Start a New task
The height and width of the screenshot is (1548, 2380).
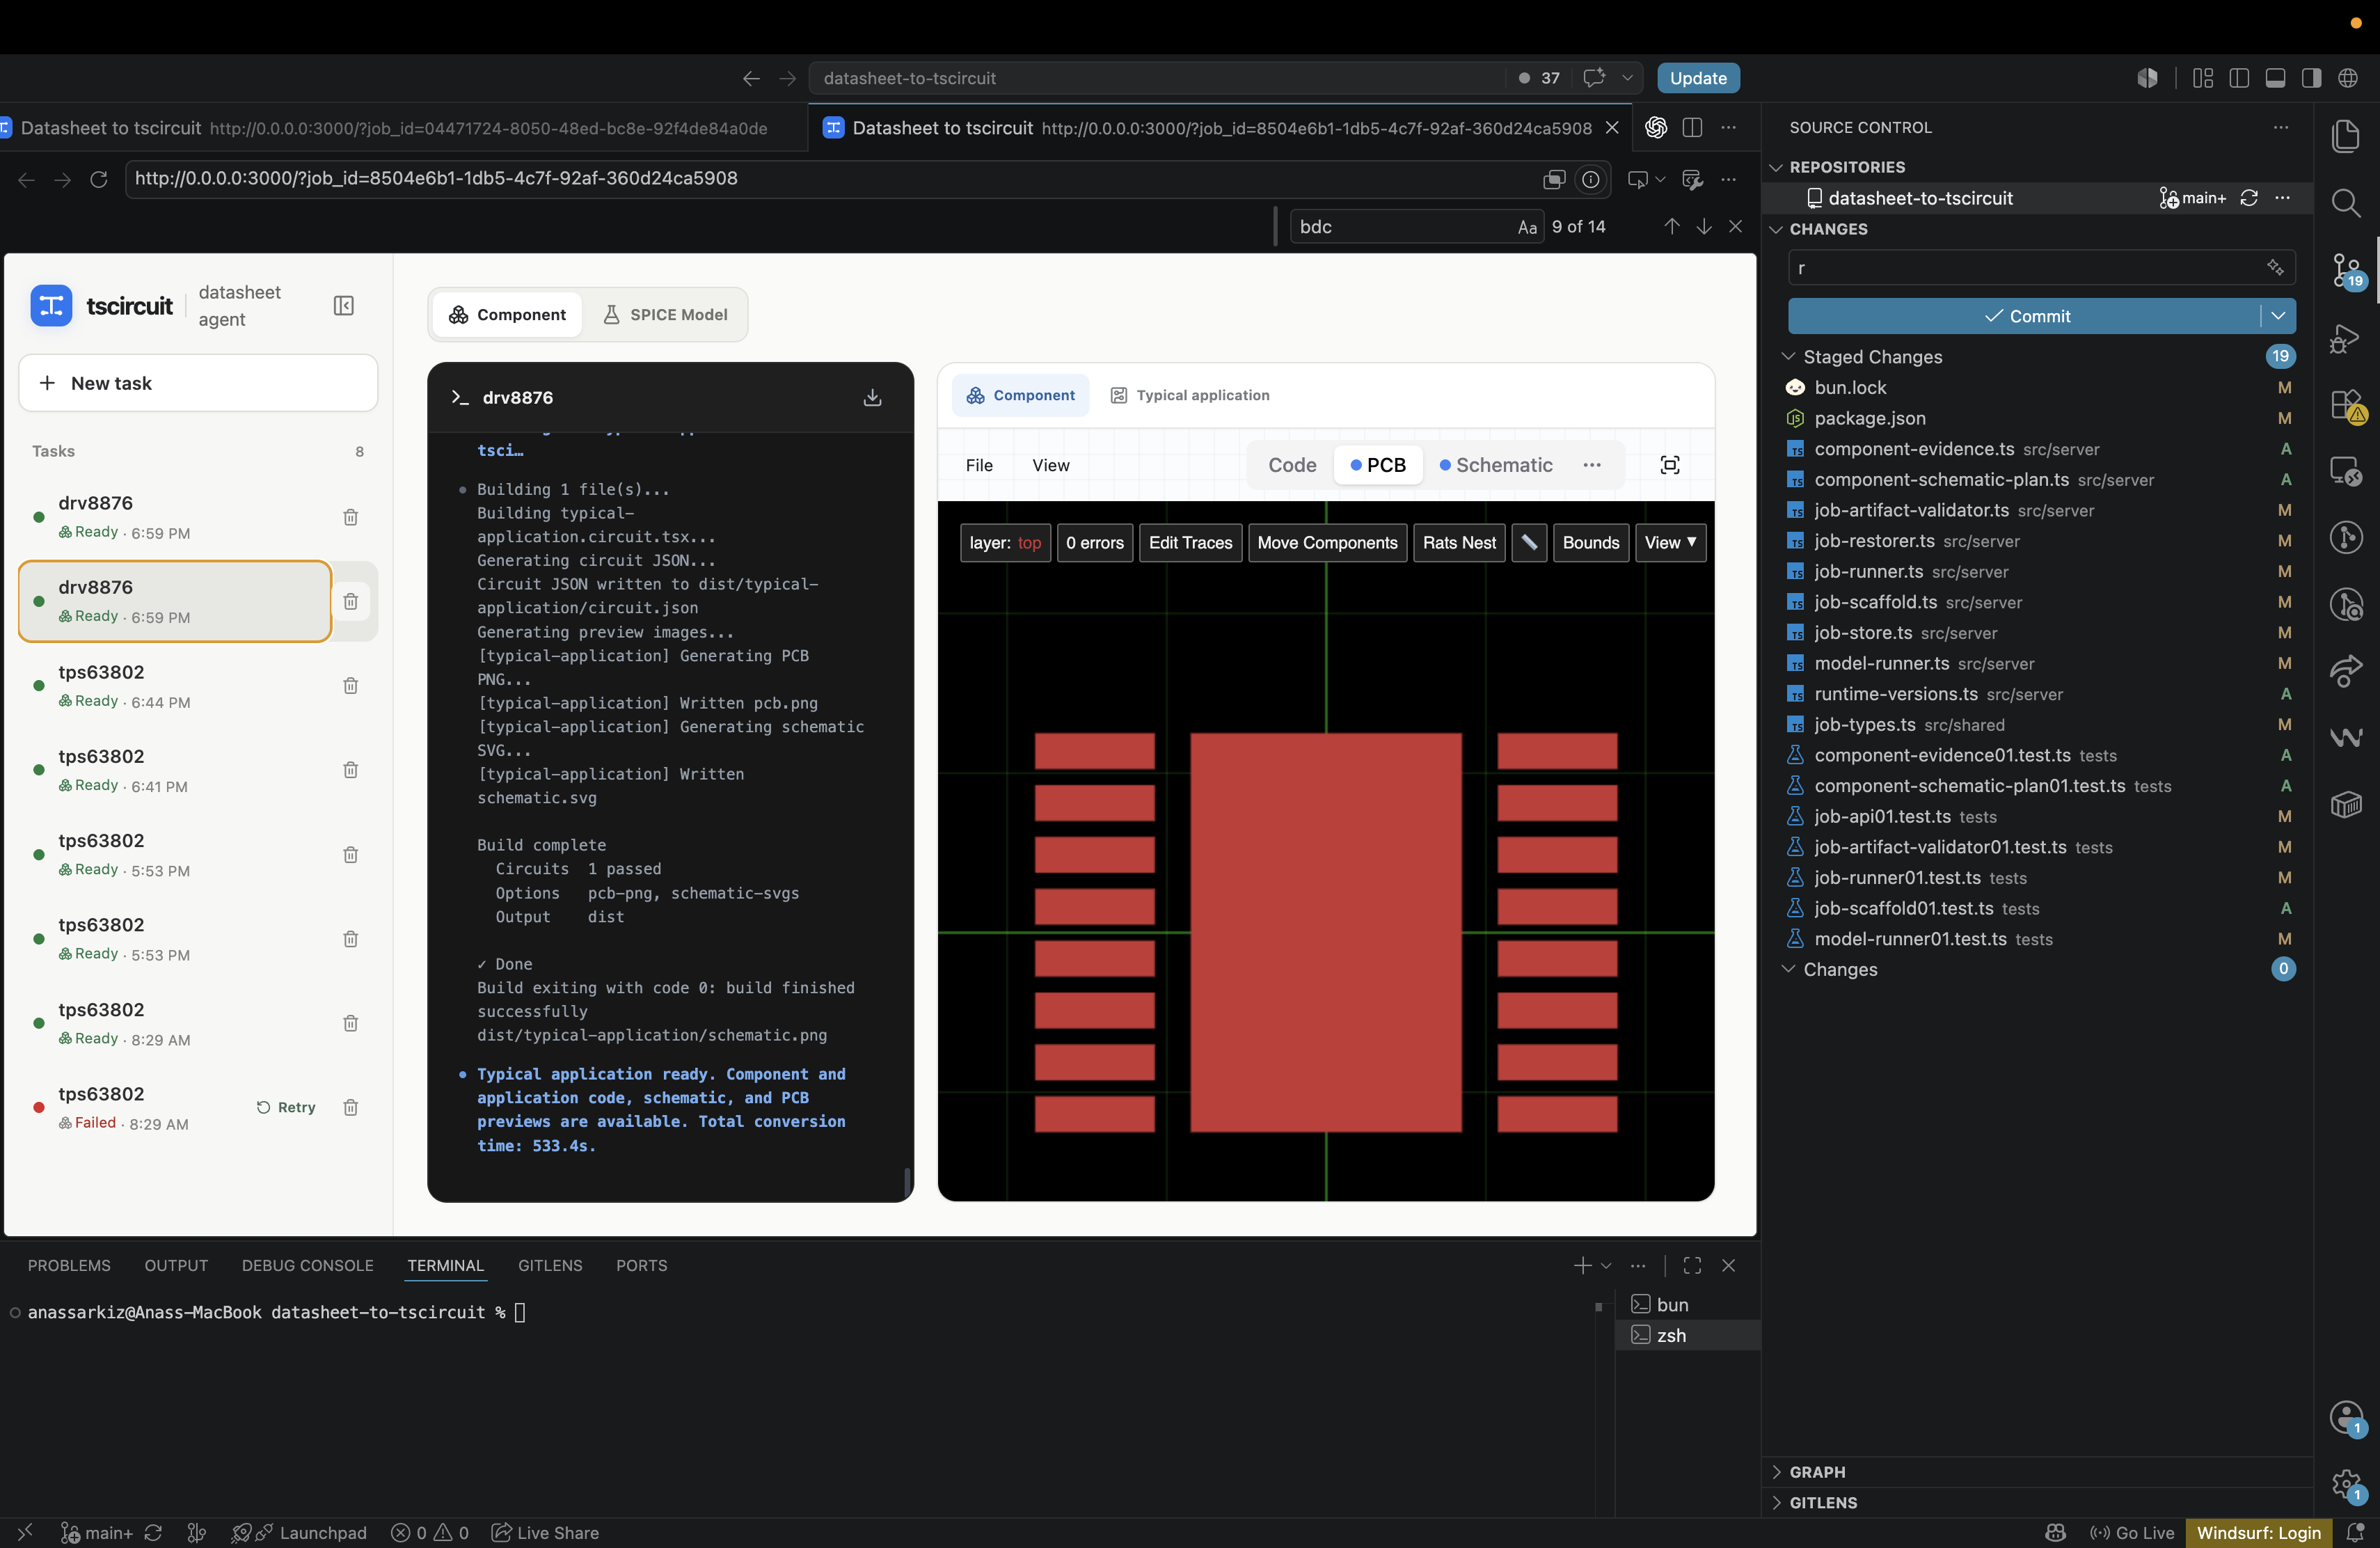[x=198, y=383]
